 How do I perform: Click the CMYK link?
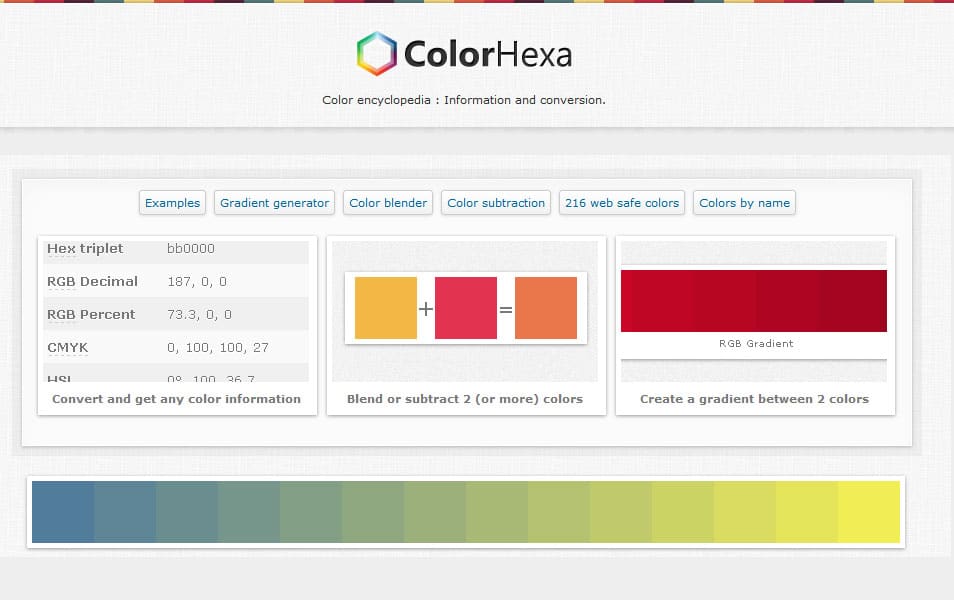66,347
